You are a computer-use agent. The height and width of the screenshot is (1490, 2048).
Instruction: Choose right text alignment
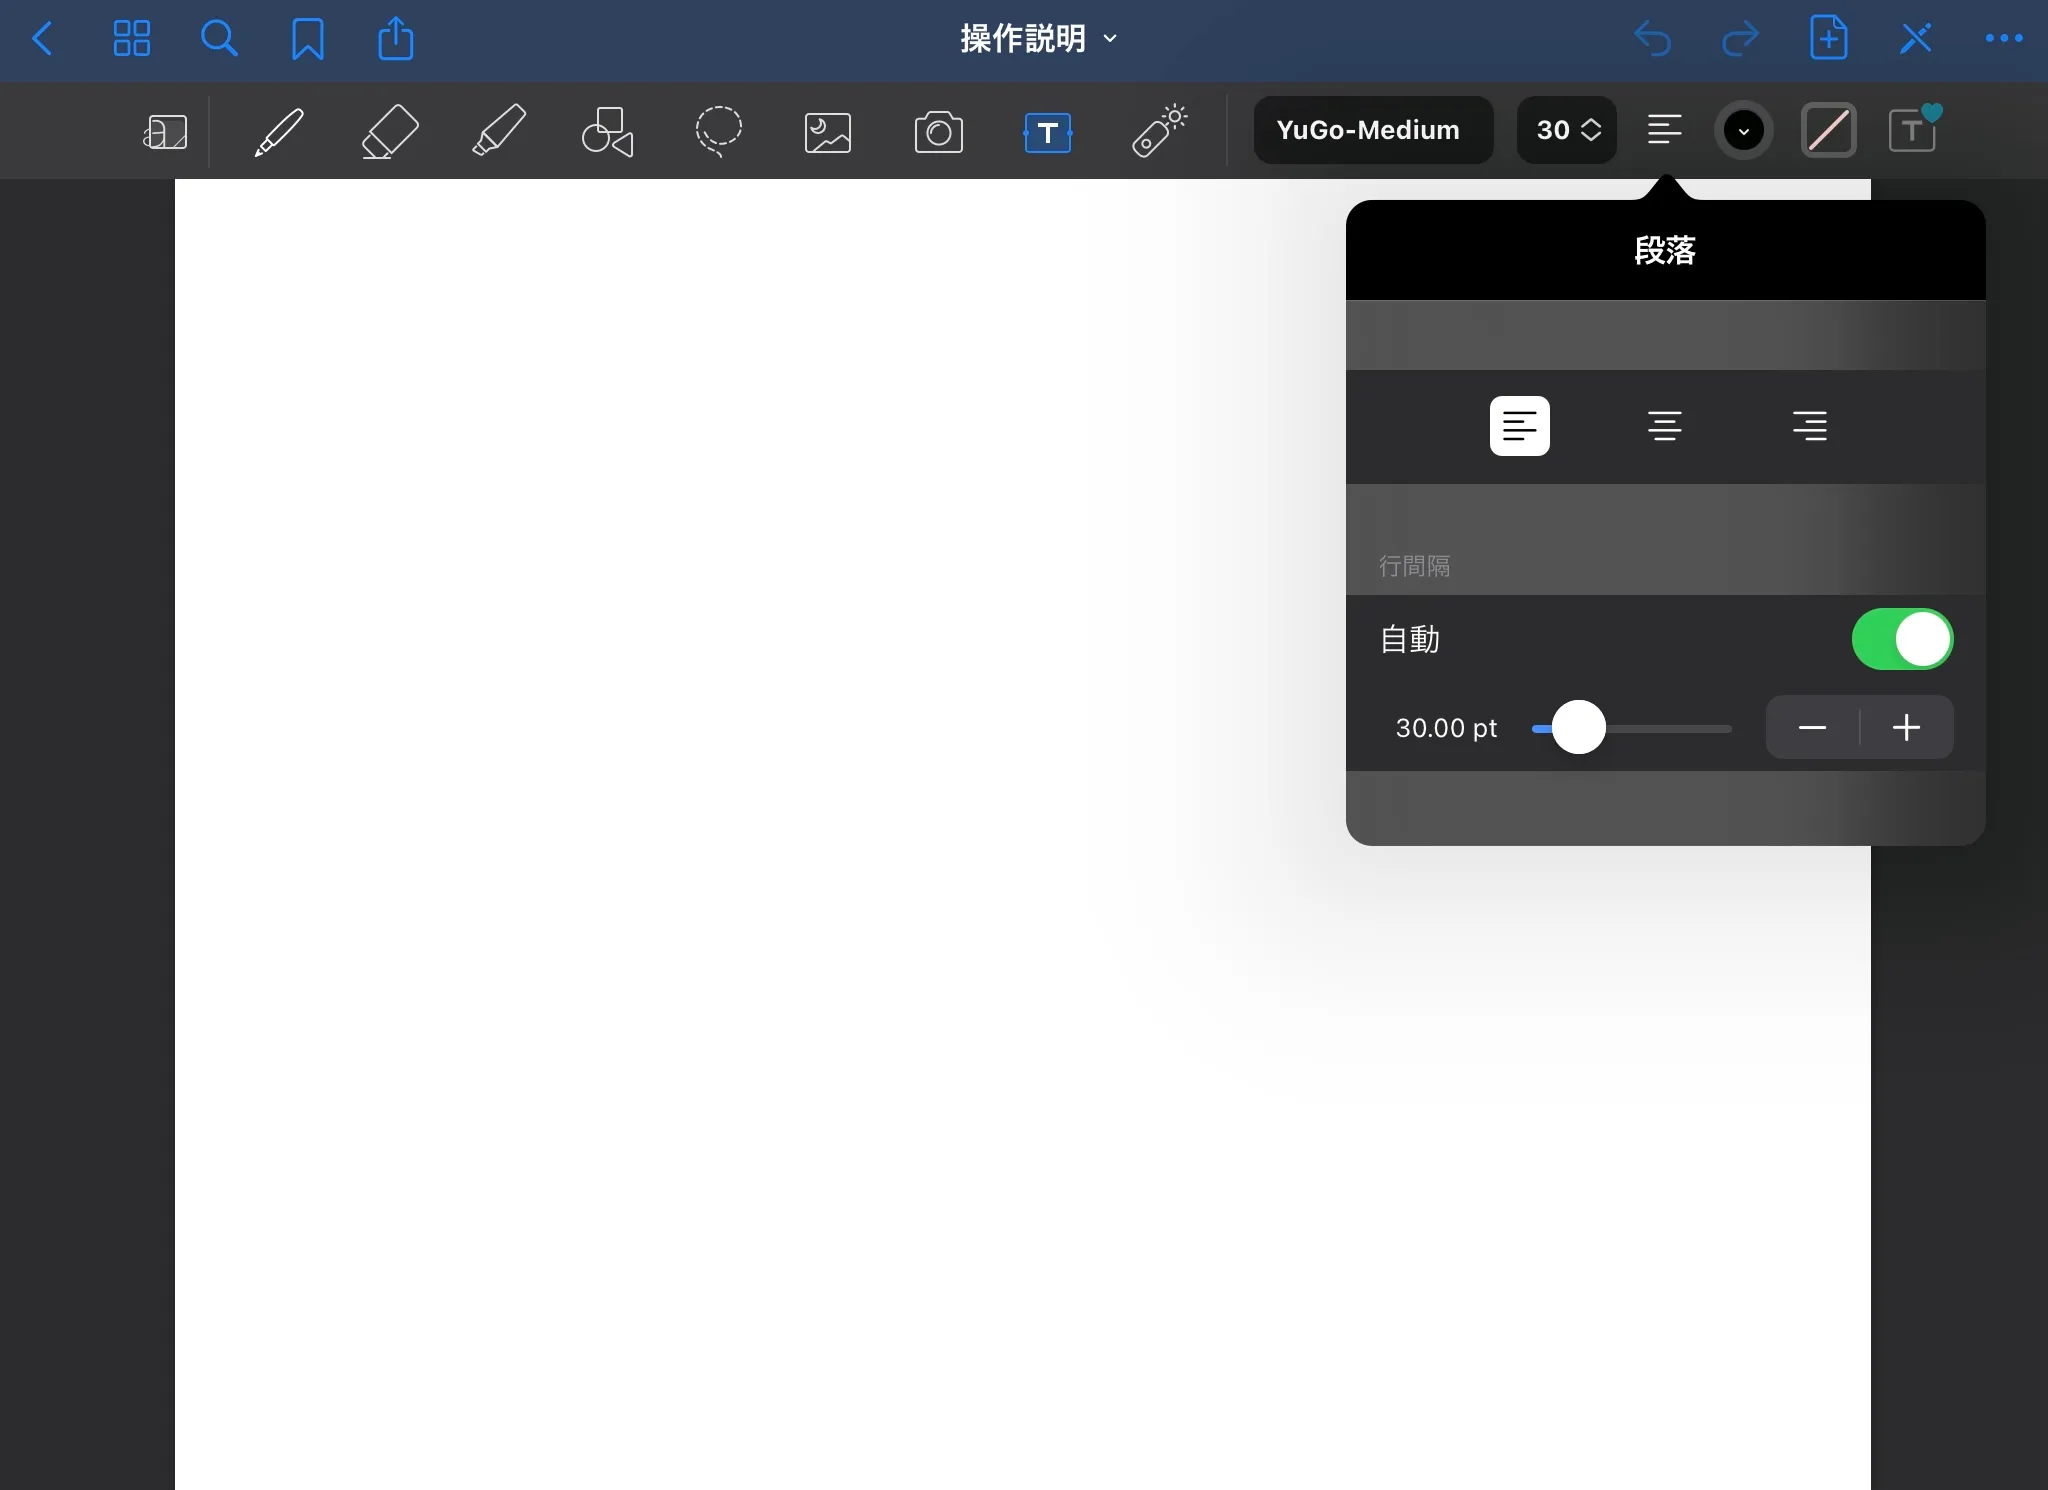(x=1809, y=426)
